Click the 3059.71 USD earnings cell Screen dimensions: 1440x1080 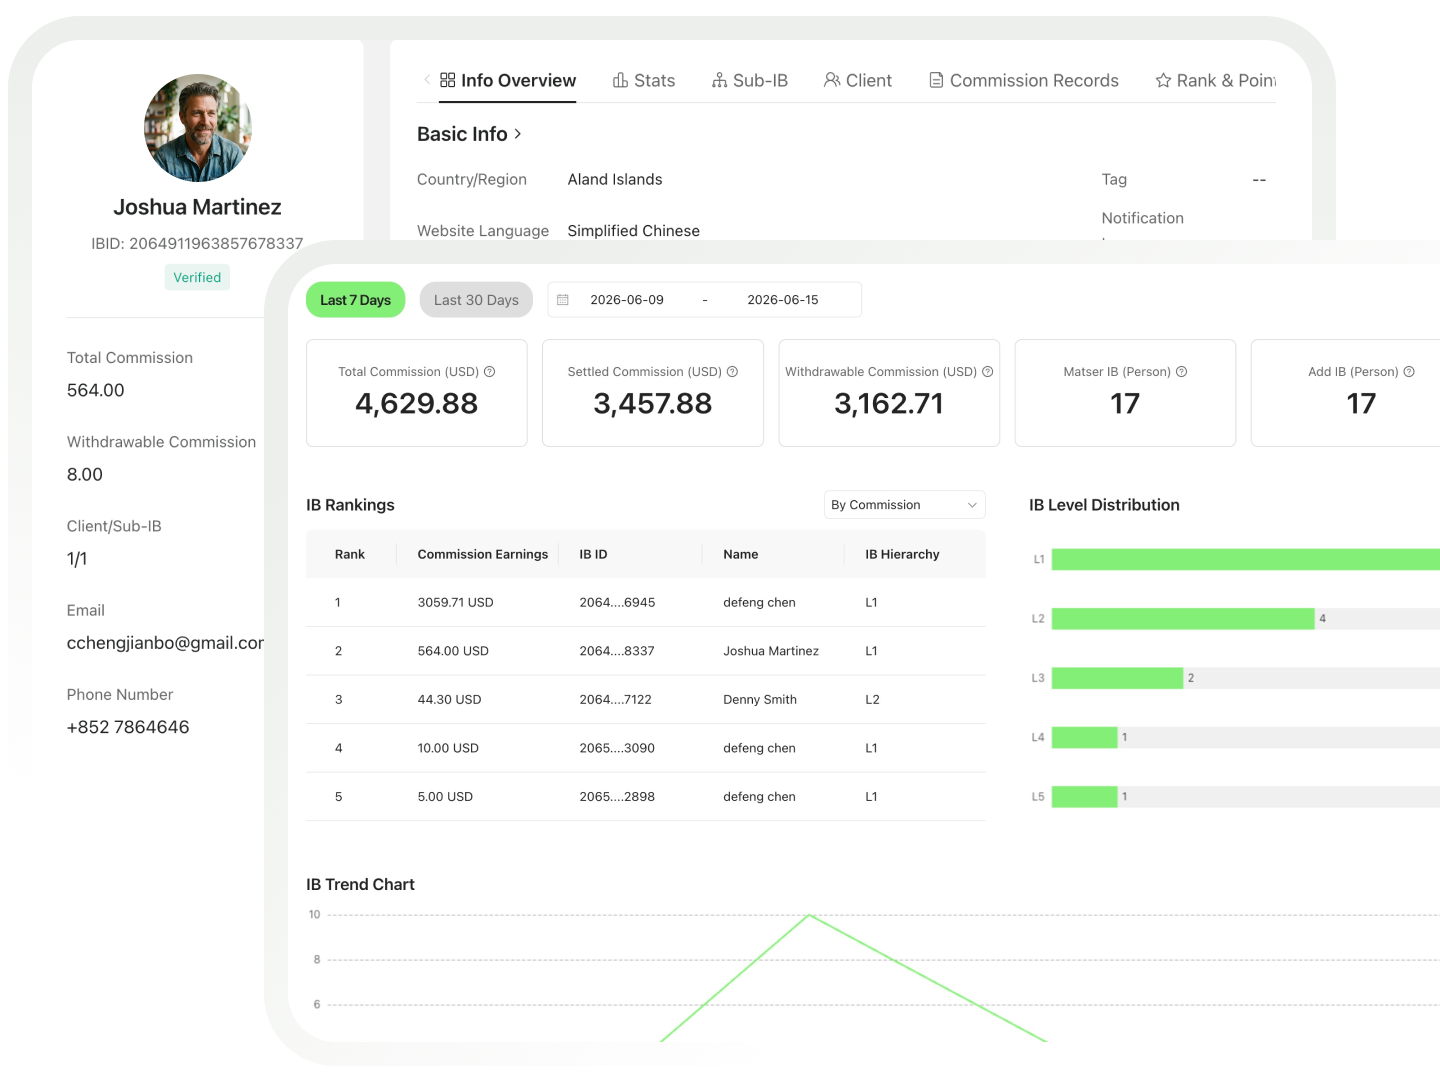pos(455,602)
